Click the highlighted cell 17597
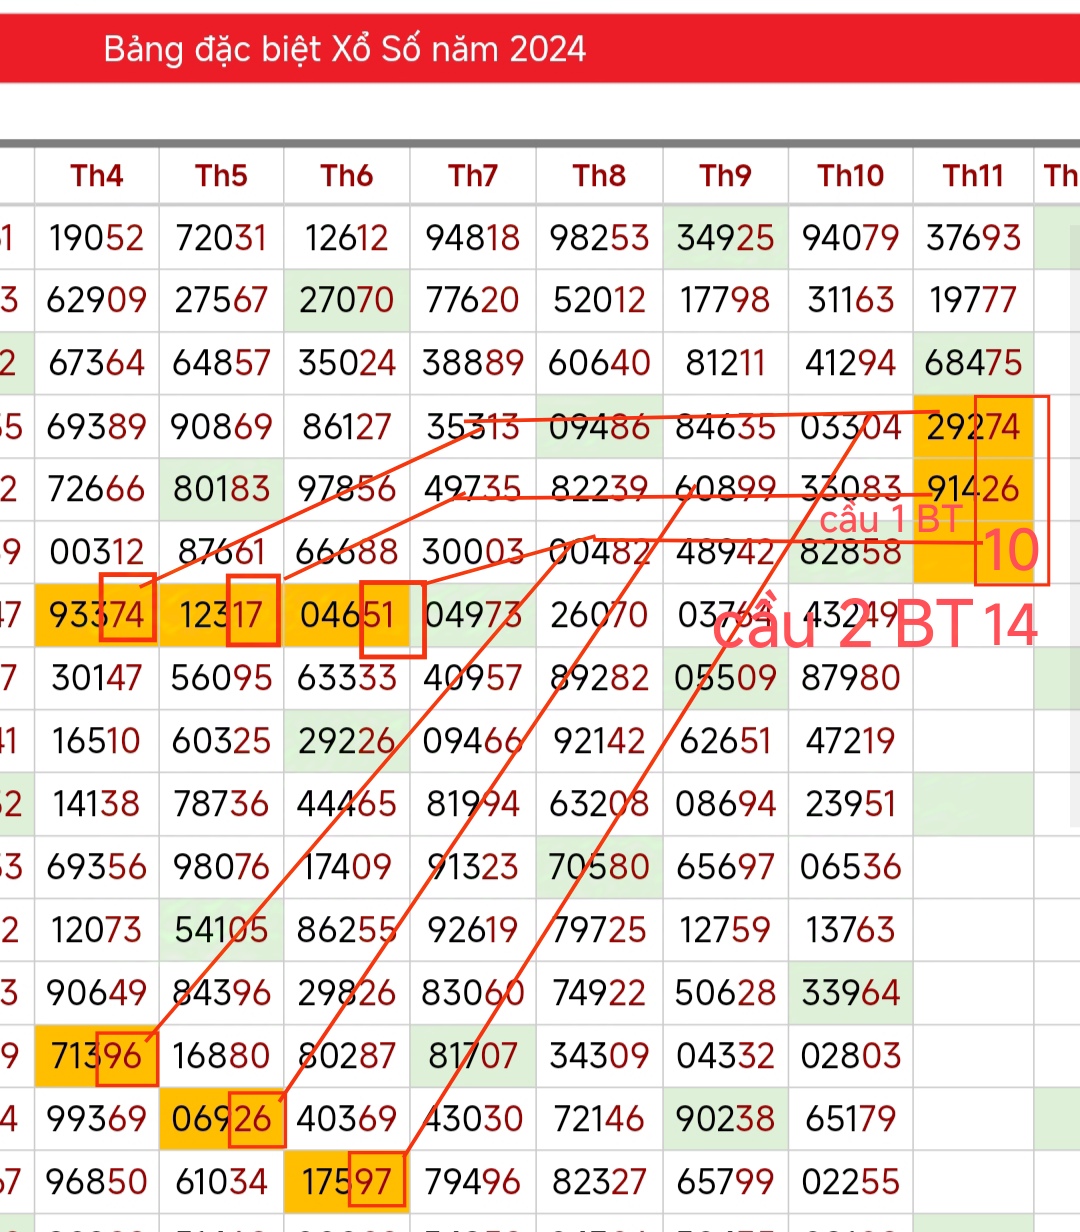 pyautogui.click(x=347, y=1181)
